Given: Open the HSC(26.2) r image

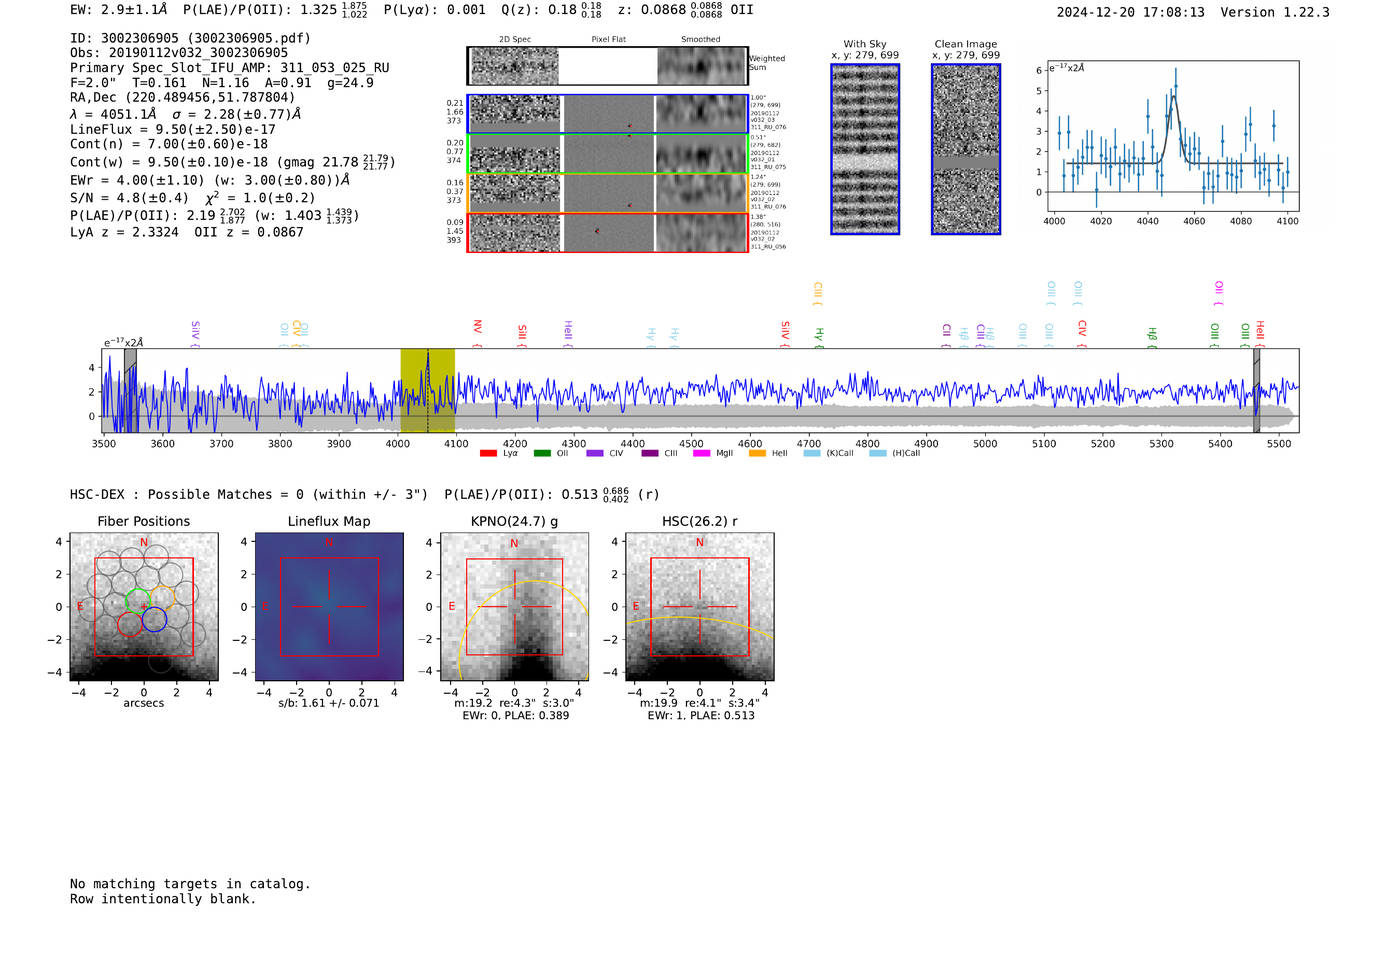Looking at the screenshot, I should [x=700, y=607].
